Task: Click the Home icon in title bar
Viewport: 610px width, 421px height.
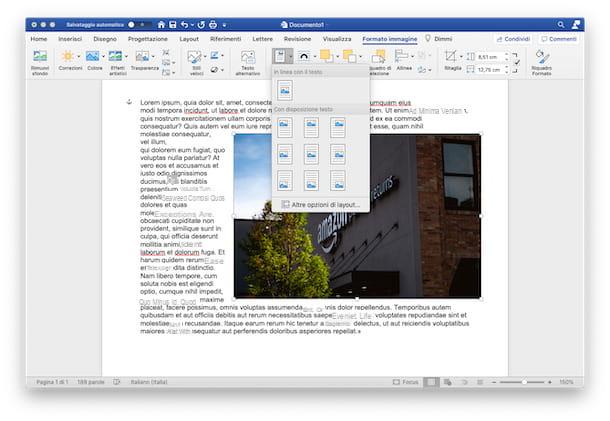Action: tap(161, 25)
